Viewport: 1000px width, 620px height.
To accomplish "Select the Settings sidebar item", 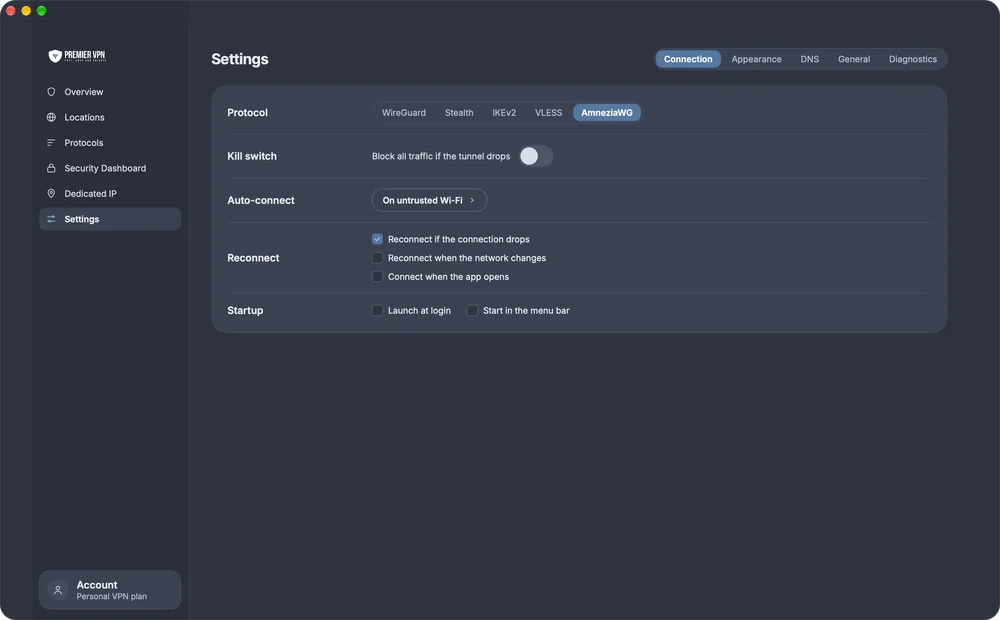I will [x=110, y=219].
